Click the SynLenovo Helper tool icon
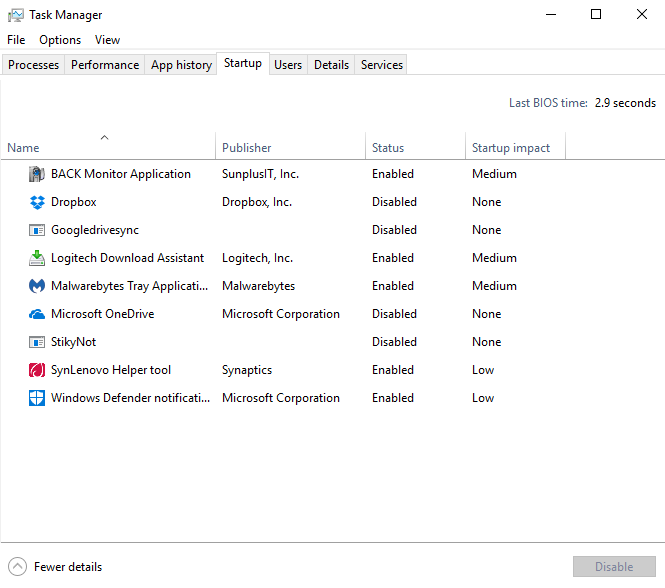This screenshot has width=665, height=588. (37, 370)
